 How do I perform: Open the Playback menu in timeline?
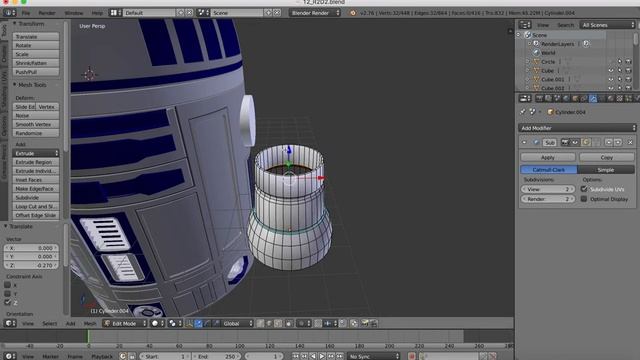click(102, 356)
